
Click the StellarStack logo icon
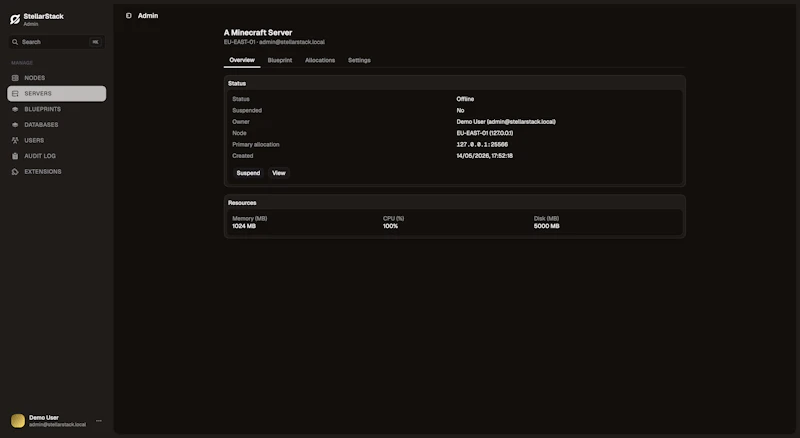coord(15,19)
